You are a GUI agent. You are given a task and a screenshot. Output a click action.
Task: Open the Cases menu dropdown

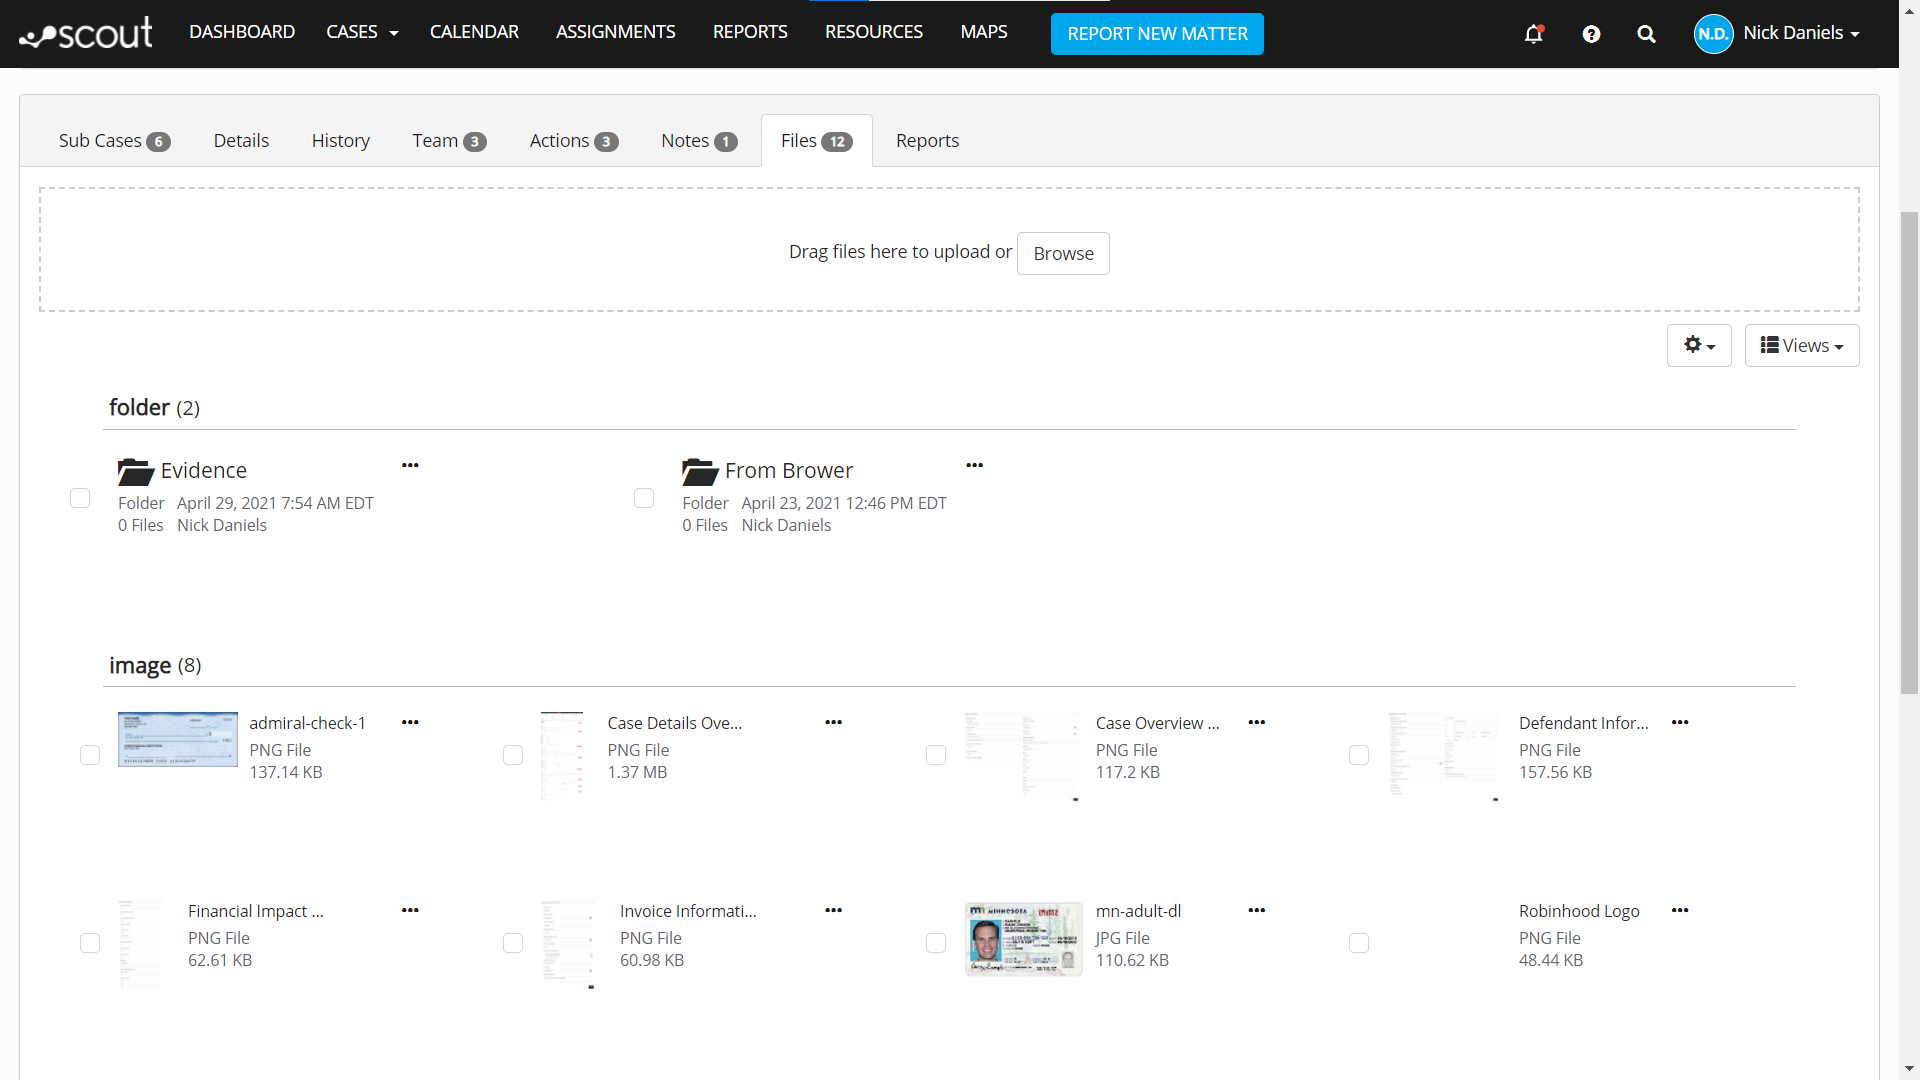[x=361, y=31]
